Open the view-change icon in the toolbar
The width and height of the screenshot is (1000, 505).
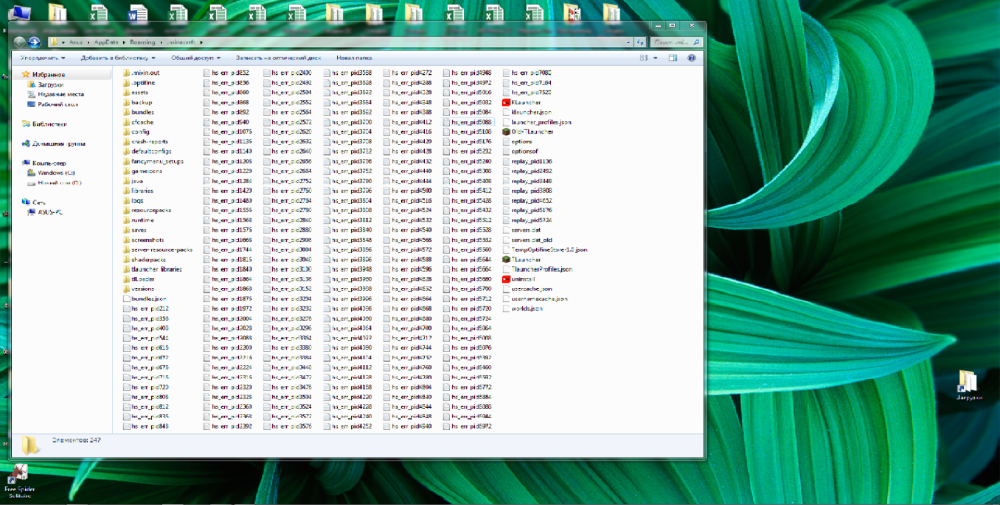644,58
